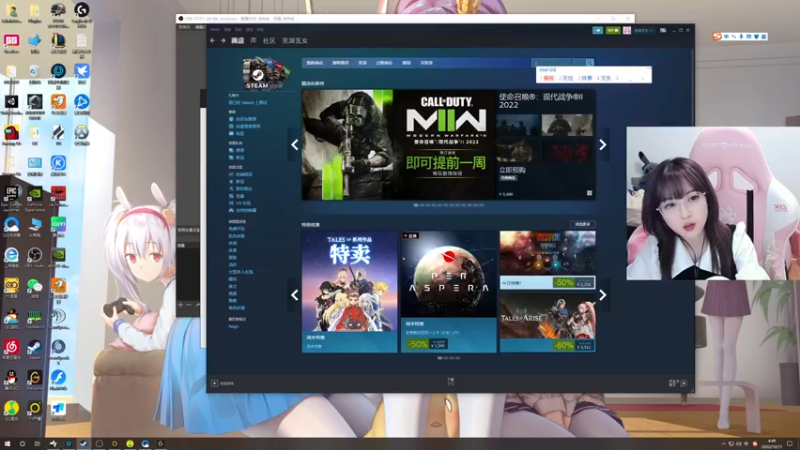This screenshot has width=800, height=450.
Task: Open the Tales of series 特卖 card
Action: point(349,291)
